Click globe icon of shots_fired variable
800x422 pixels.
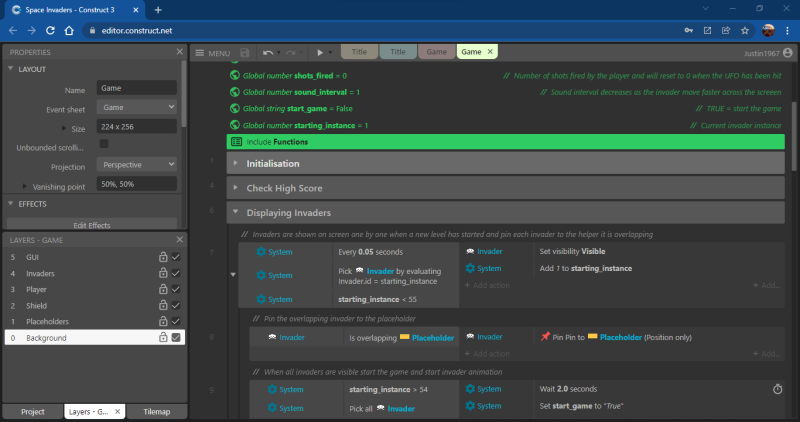point(235,75)
